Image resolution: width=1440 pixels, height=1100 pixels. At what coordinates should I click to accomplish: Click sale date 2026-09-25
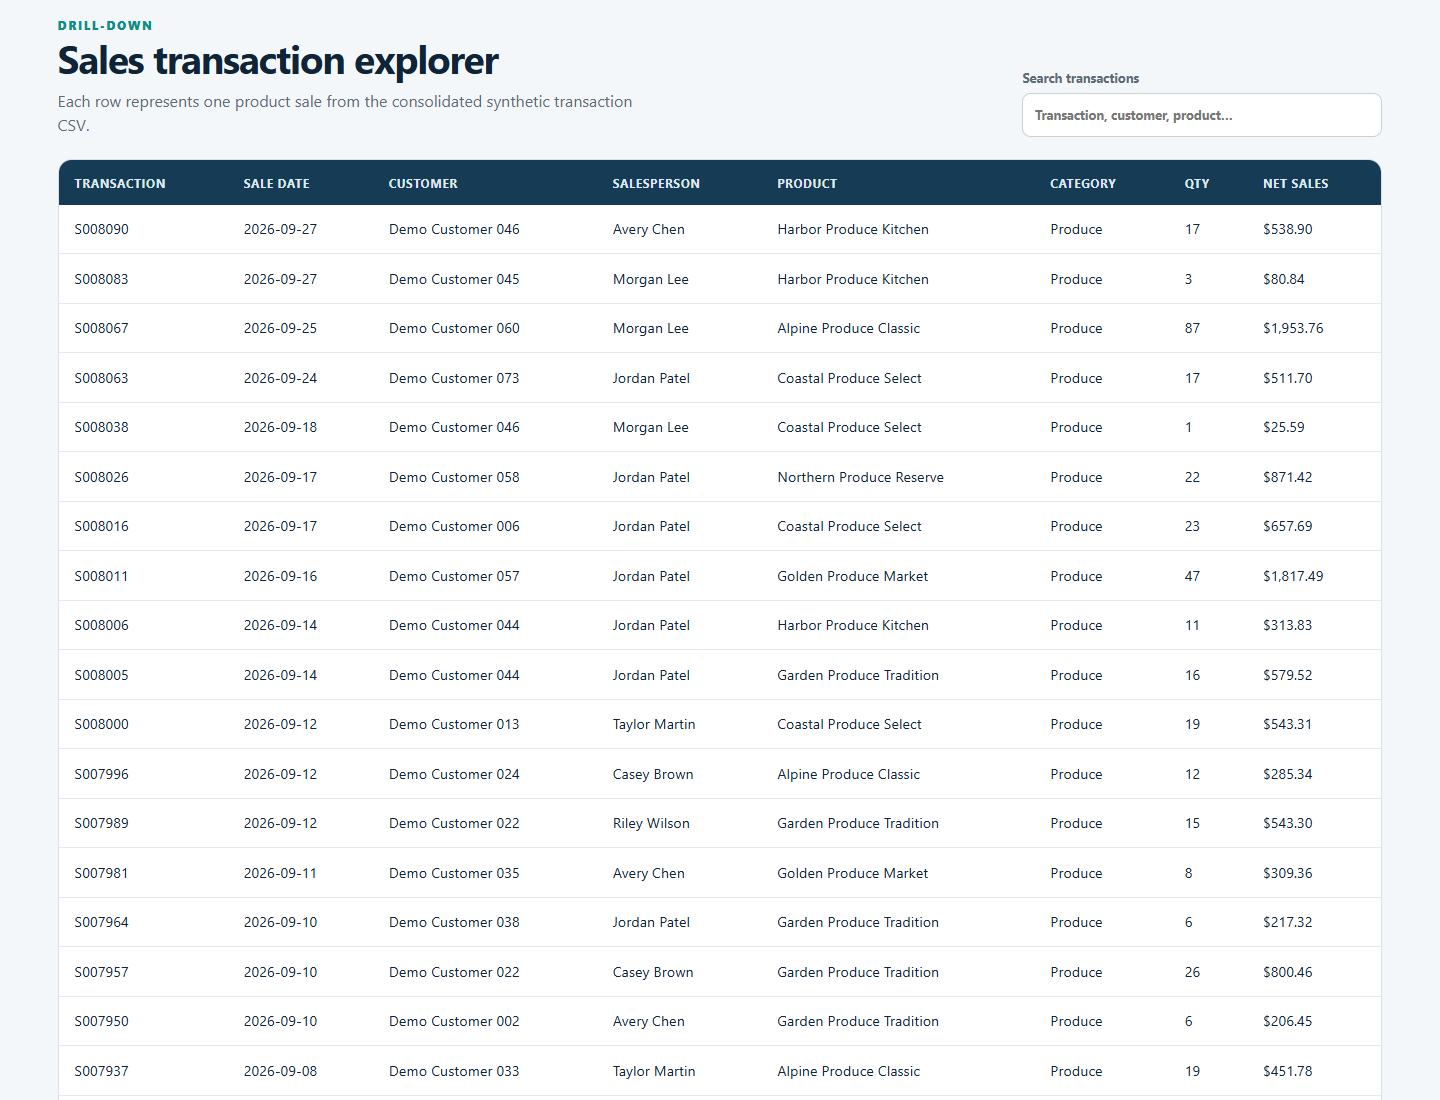pos(280,328)
